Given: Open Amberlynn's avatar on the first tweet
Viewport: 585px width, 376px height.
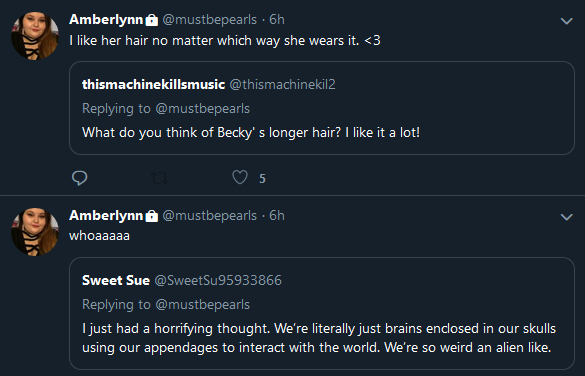Looking at the screenshot, I should point(35,35).
